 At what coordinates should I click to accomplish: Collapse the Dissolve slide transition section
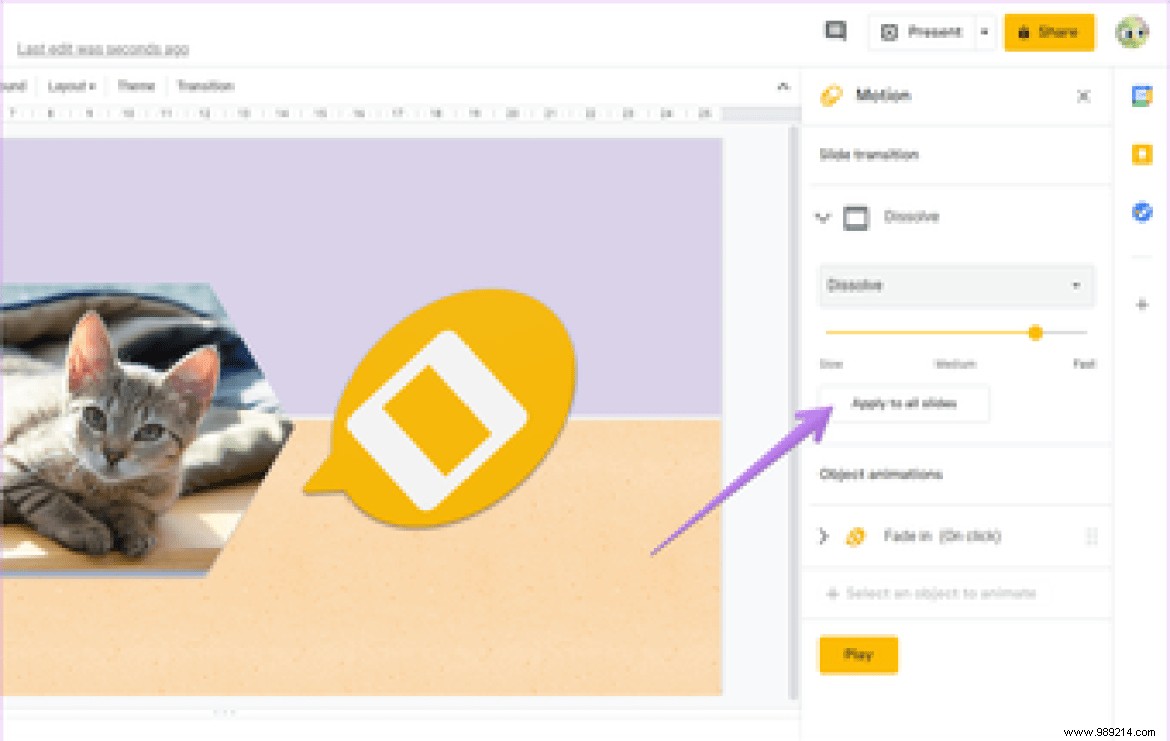point(823,217)
